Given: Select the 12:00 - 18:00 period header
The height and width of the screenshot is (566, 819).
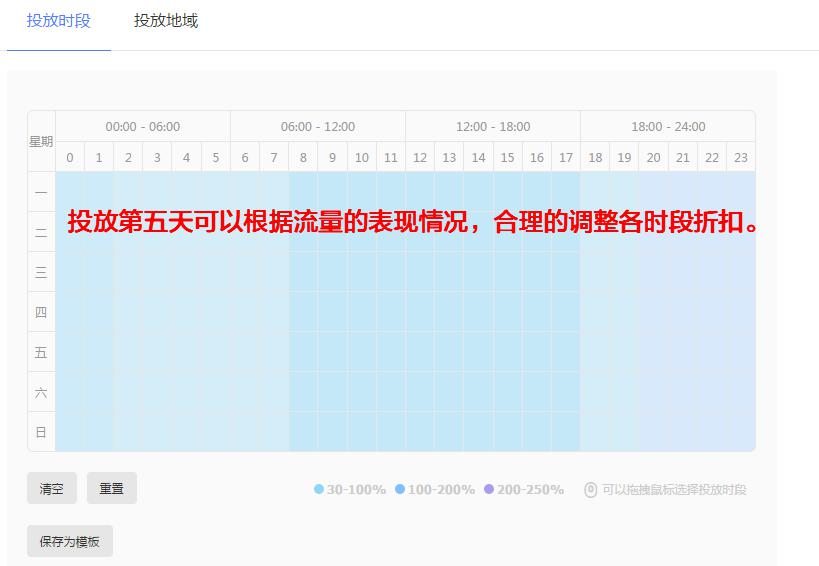Looking at the screenshot, I should [x=493, y=126].
